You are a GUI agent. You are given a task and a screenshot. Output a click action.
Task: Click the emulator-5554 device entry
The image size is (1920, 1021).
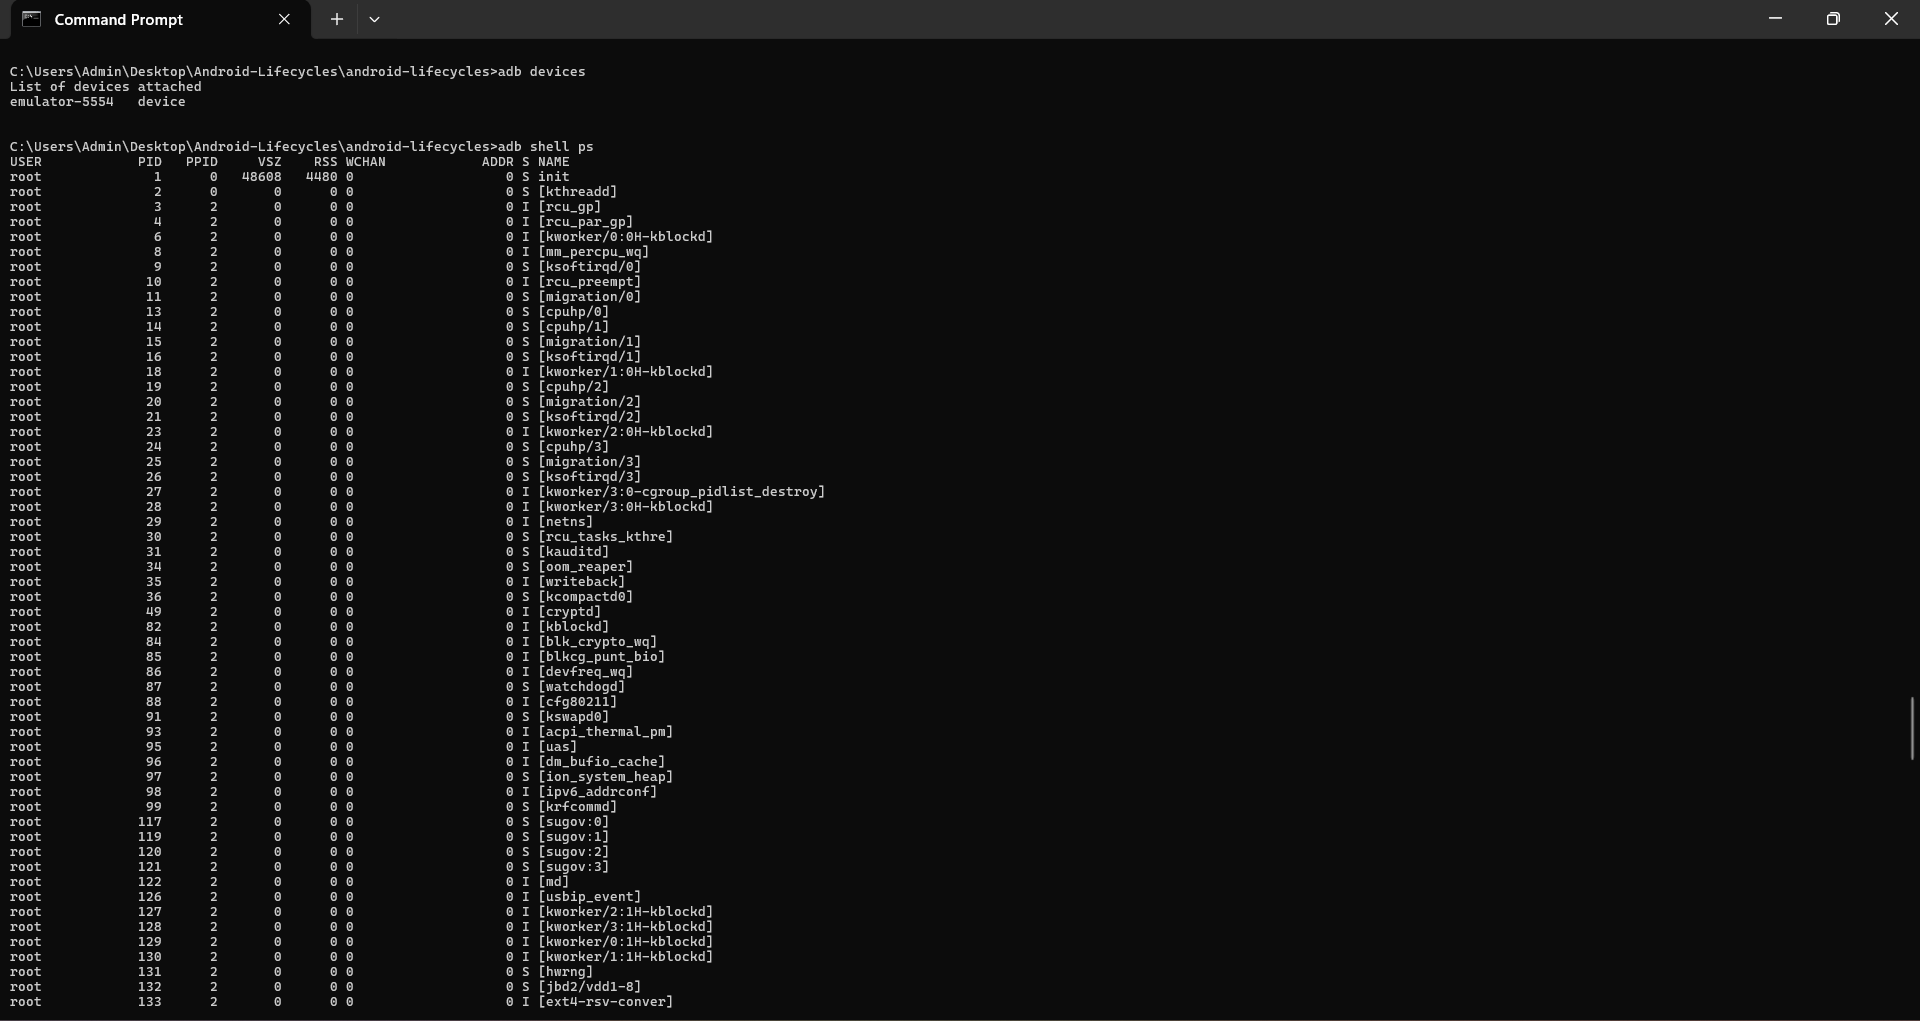point(62,102)
